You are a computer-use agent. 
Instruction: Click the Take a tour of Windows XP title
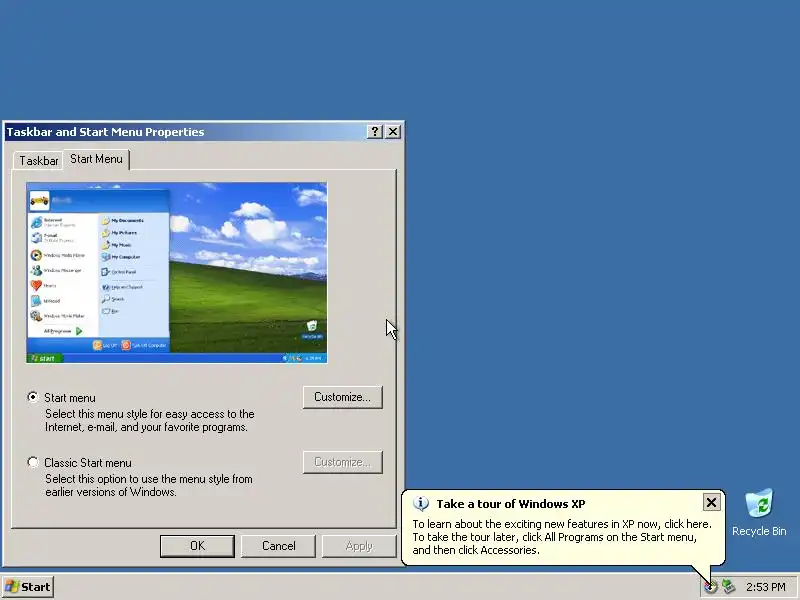511,504
